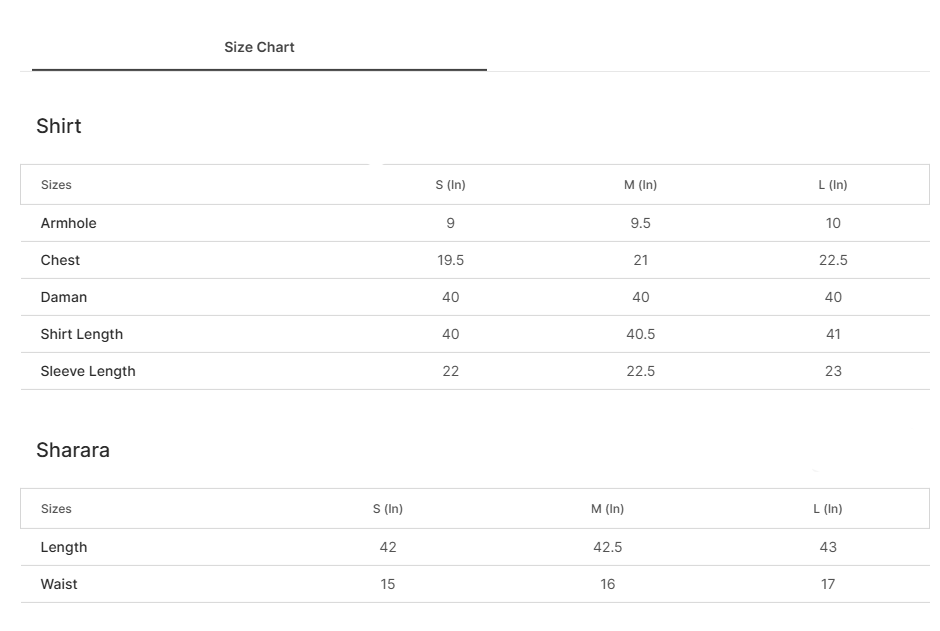The image size is (940, 631).
Task: Click the Sharara Length value 42.5
Action: pos(608,547)
